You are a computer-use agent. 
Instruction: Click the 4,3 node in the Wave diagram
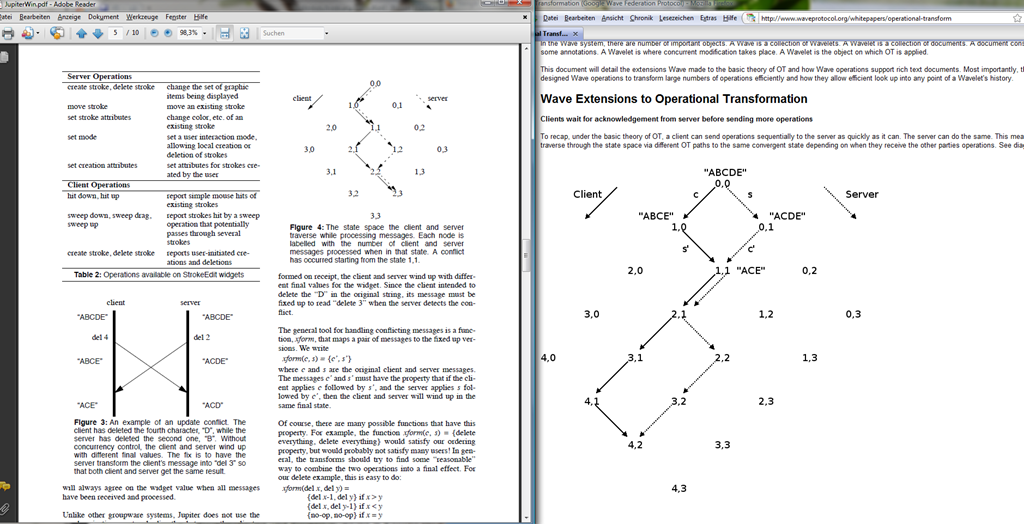(x=679, y=488)
